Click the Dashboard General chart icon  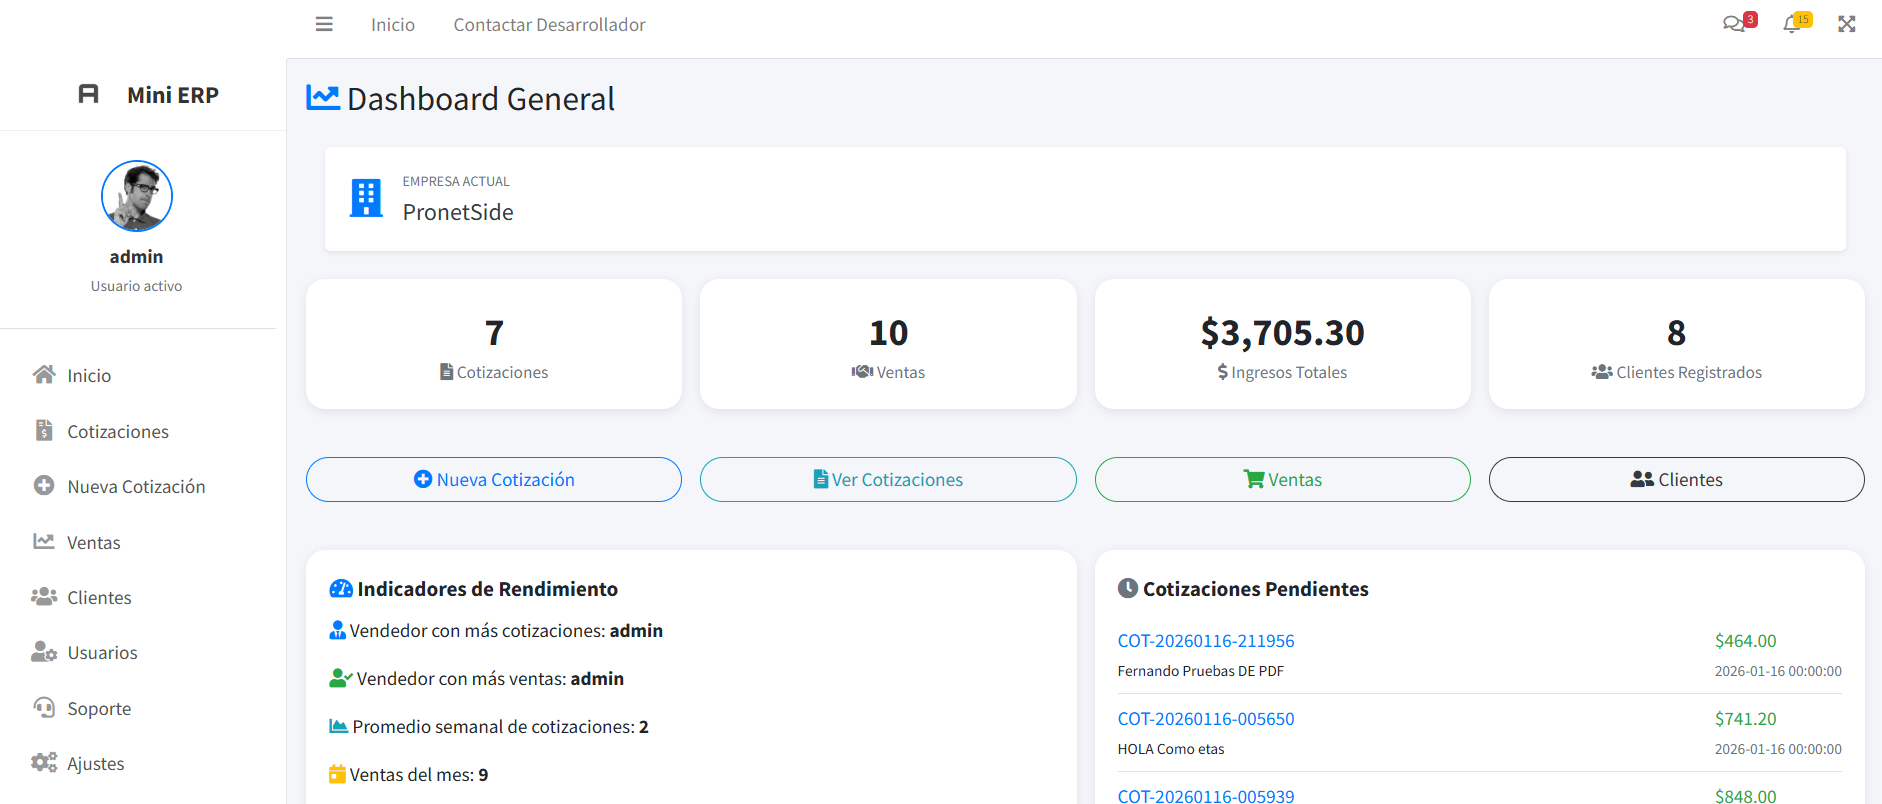323,98
